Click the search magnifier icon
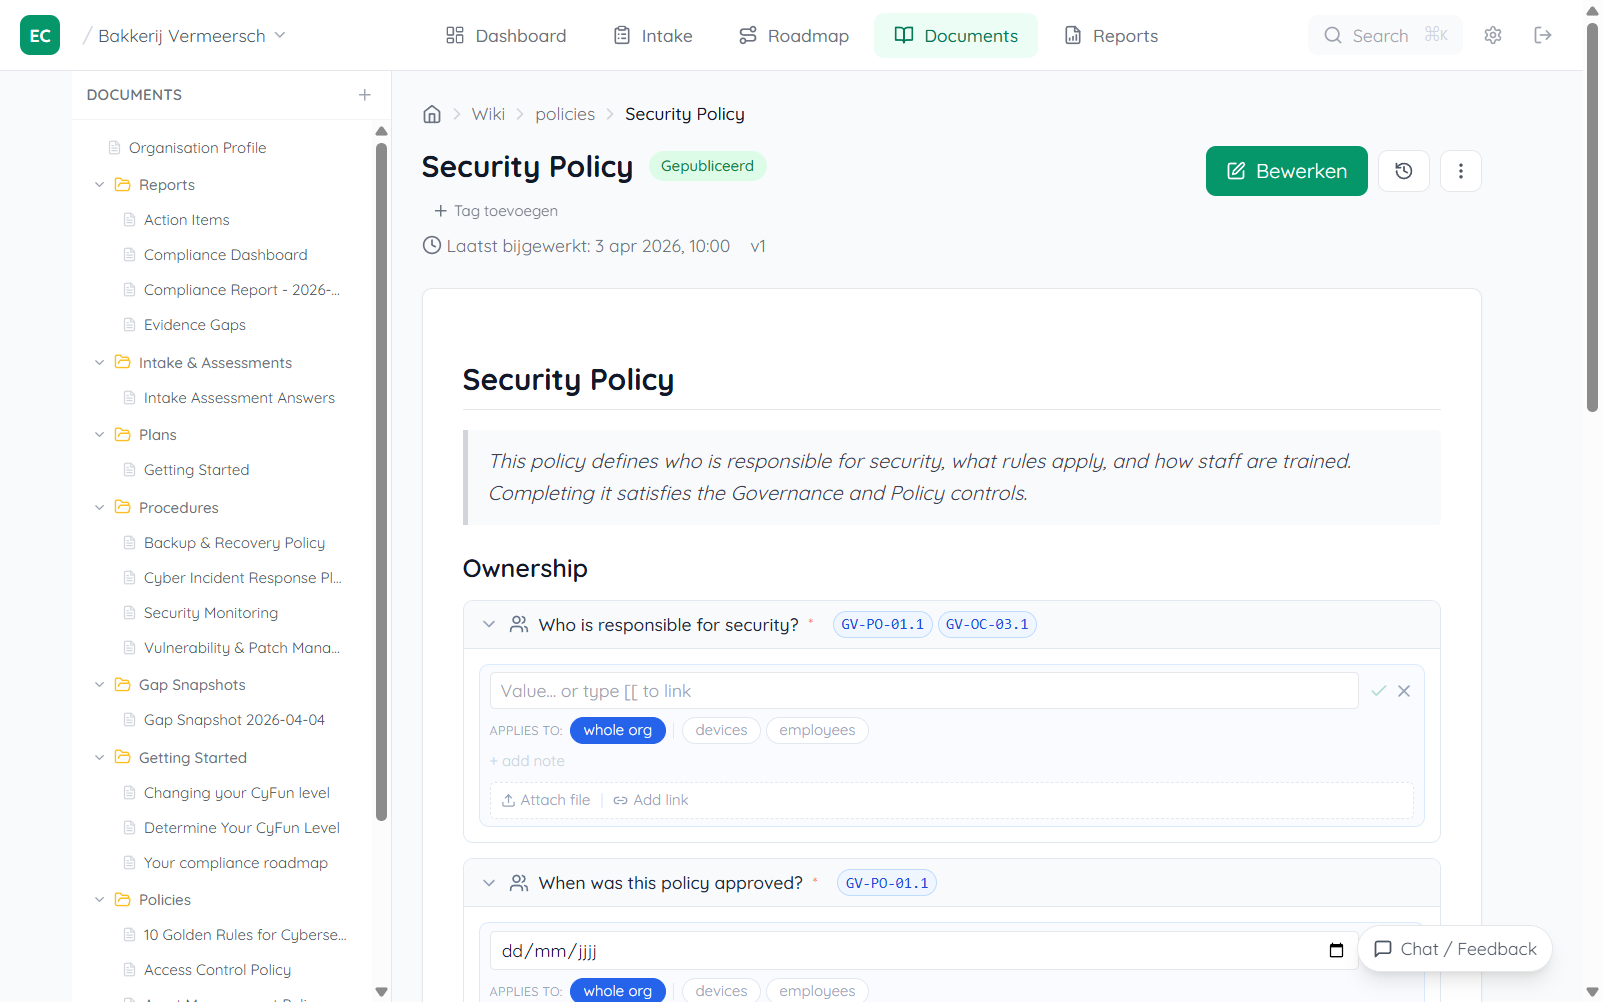The width and height of the screenshot is (1602, 1002). [1333, 35]
